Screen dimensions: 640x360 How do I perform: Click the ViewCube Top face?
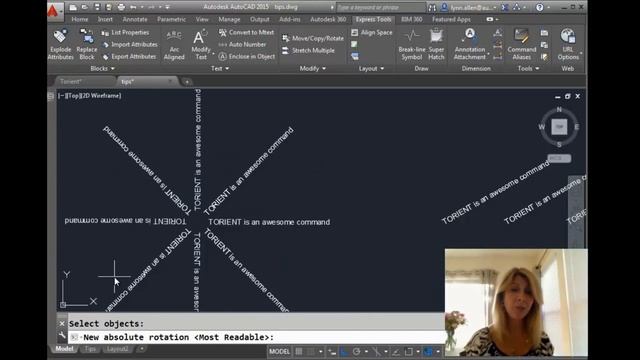(x=559, y=127)
